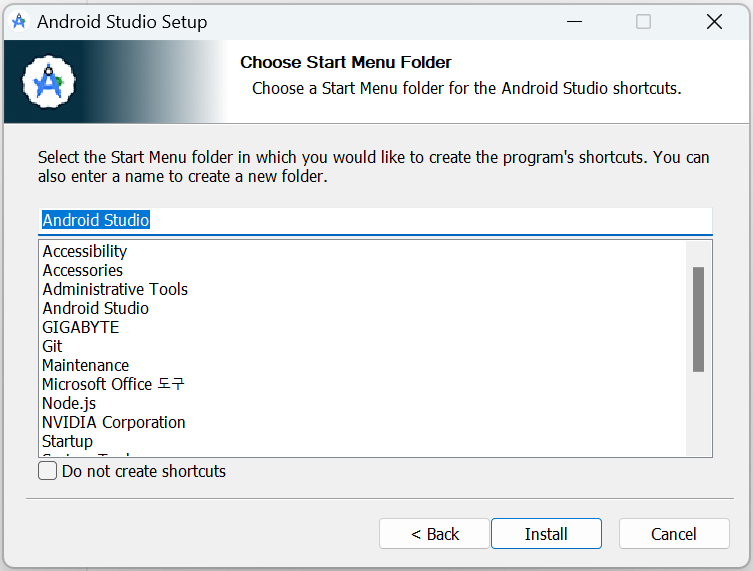Select the Accessibility folder in the list
The height and width of the screenshot is (571, 753).
click(85, 251)
